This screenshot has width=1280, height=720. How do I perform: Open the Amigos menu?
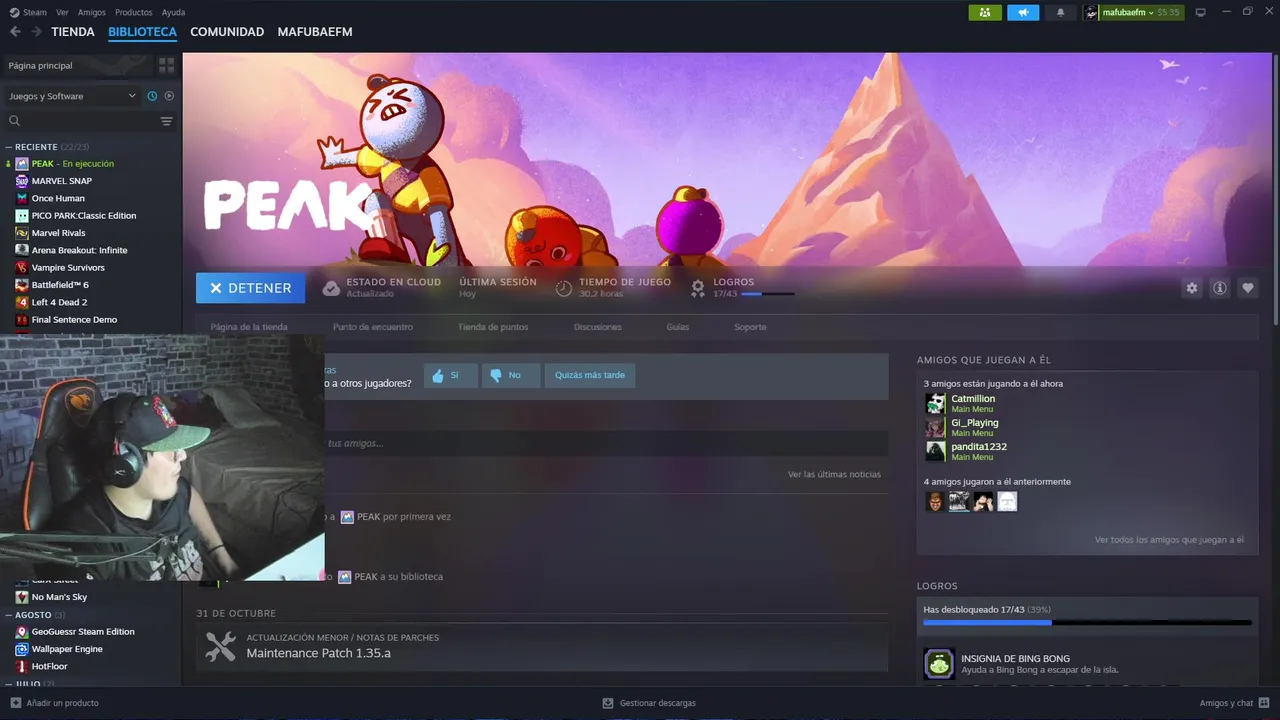pos(92,12)
